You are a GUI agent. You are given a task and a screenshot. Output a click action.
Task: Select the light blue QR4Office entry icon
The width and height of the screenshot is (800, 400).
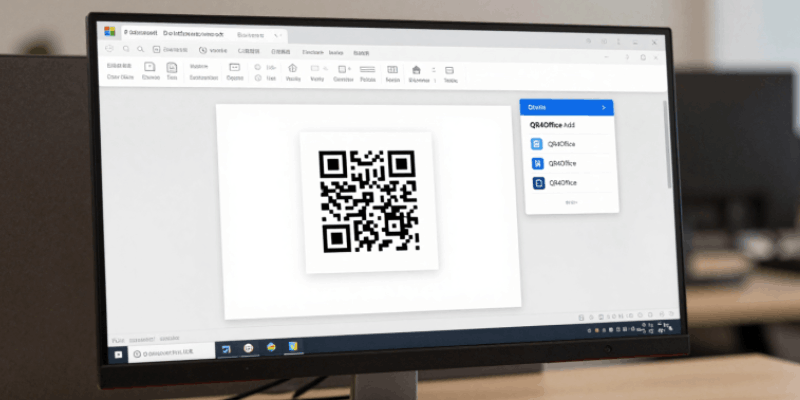click(536, 144)
